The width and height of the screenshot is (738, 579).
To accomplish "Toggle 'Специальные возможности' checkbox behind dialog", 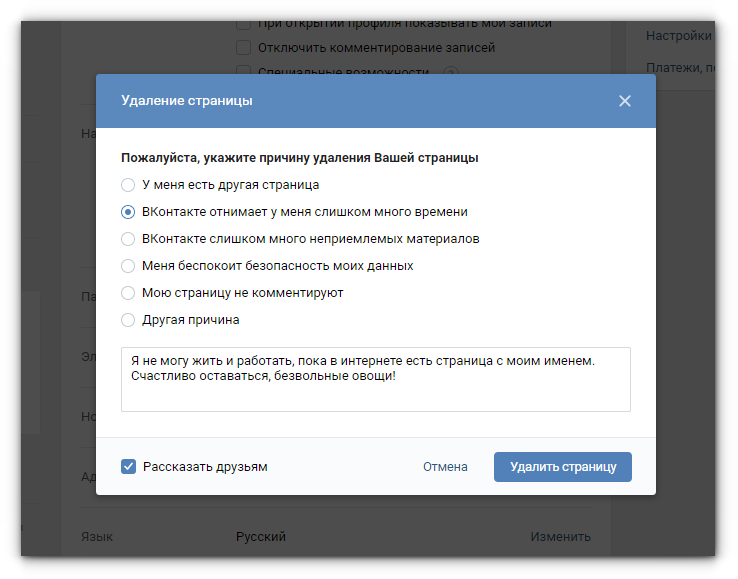I will pyautogui.click(x=243, y=71).
